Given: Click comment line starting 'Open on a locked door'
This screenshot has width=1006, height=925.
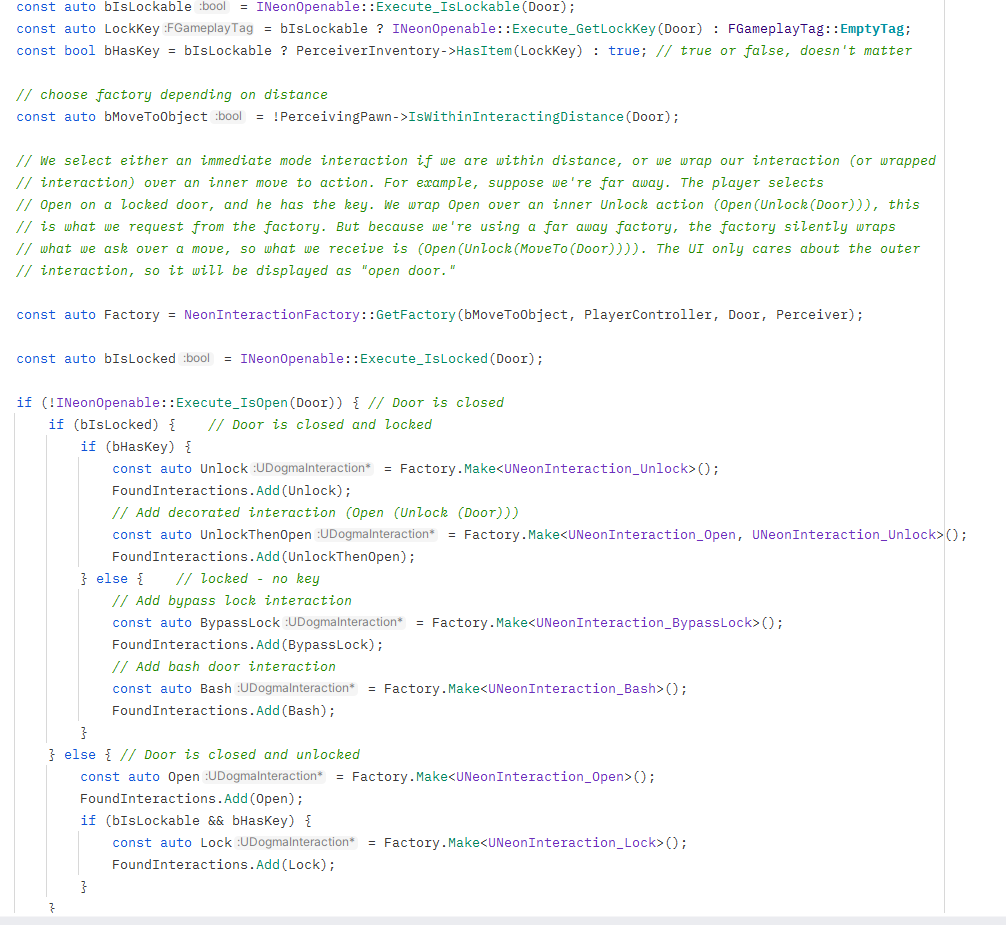Looking at the screenshot, I should [x=468, y=205].
